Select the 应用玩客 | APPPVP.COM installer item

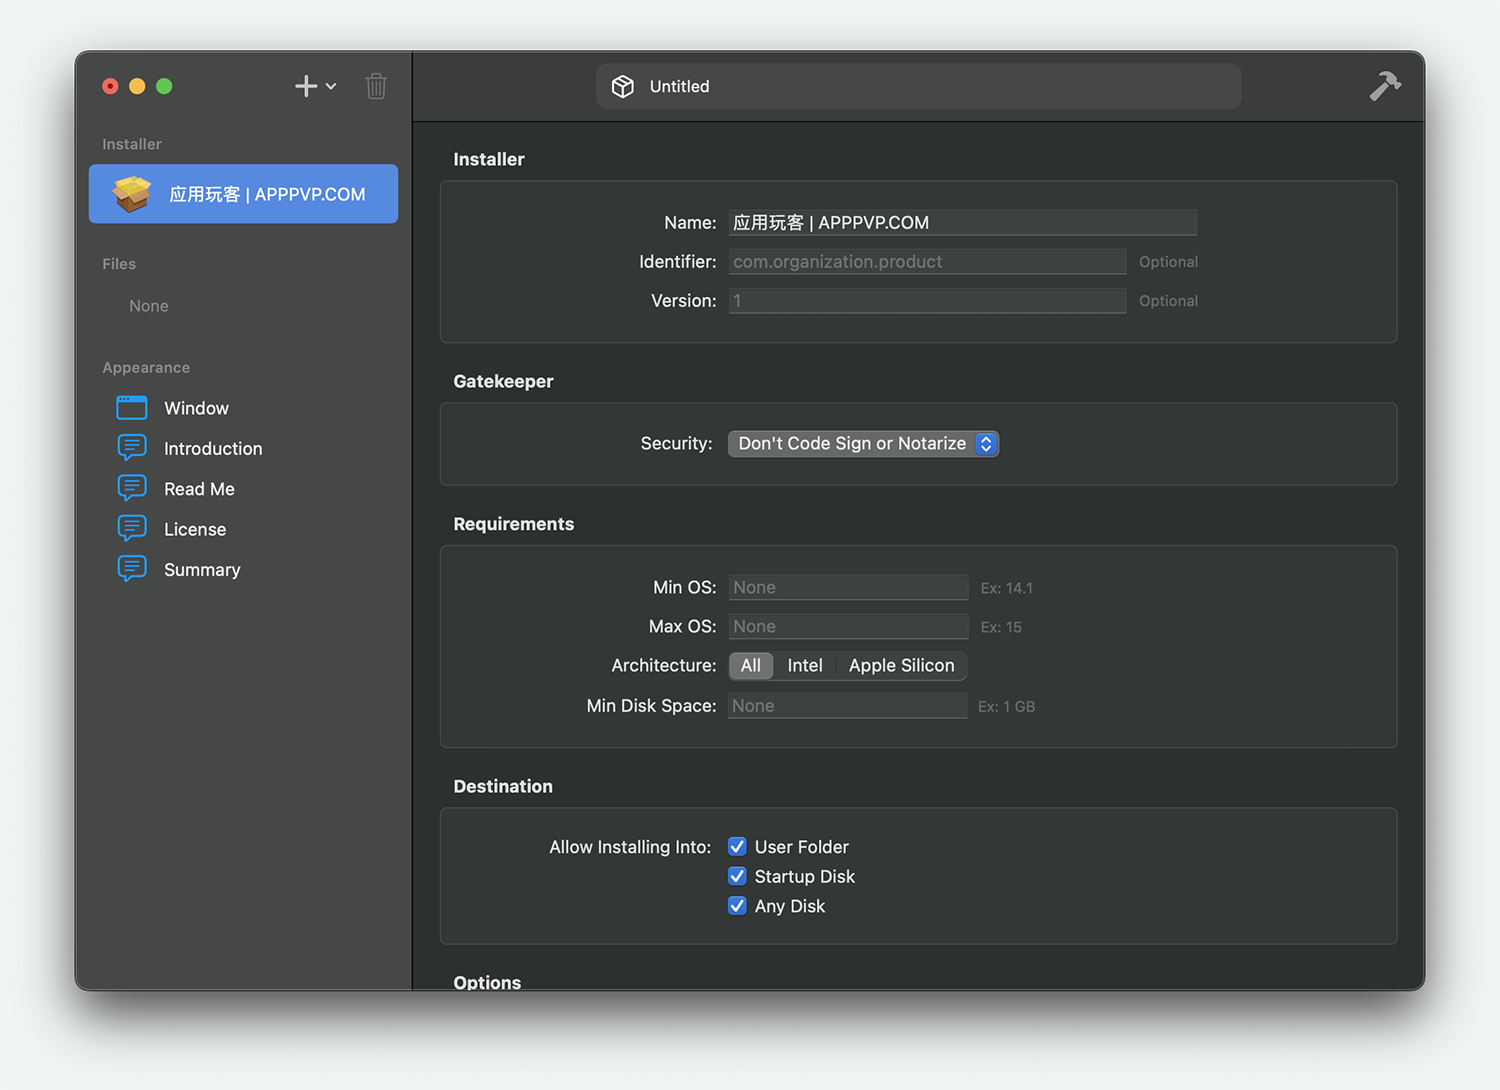243,194
